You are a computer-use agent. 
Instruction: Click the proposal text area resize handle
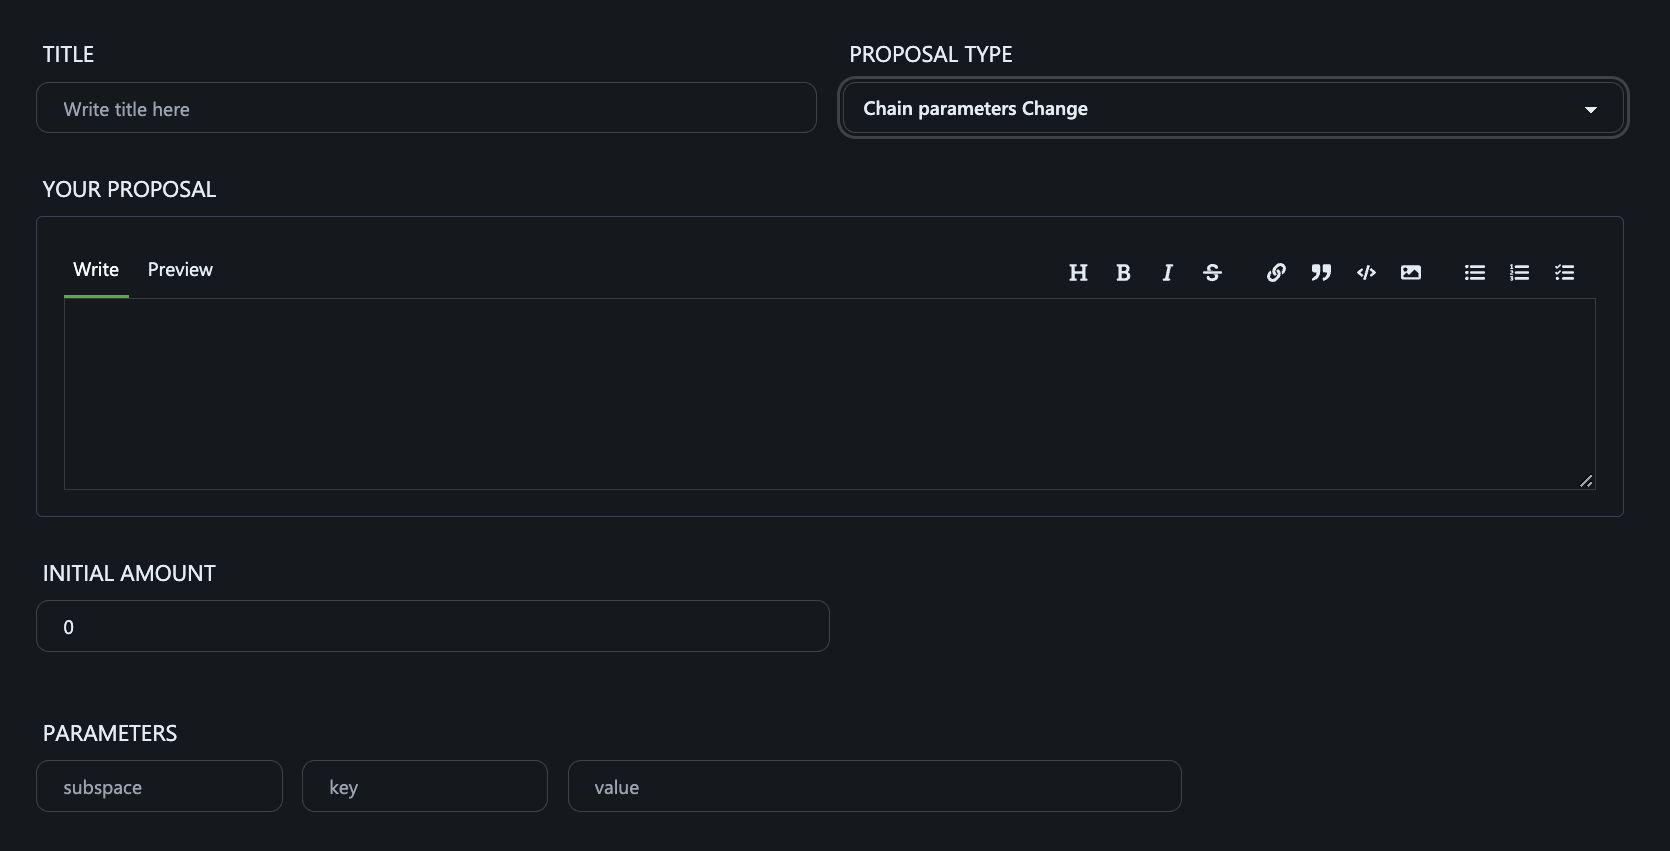pos(1586,481)
